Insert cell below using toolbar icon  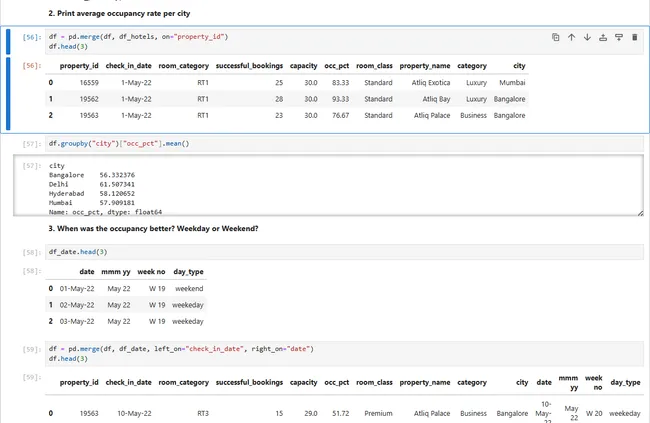(618, 37)
